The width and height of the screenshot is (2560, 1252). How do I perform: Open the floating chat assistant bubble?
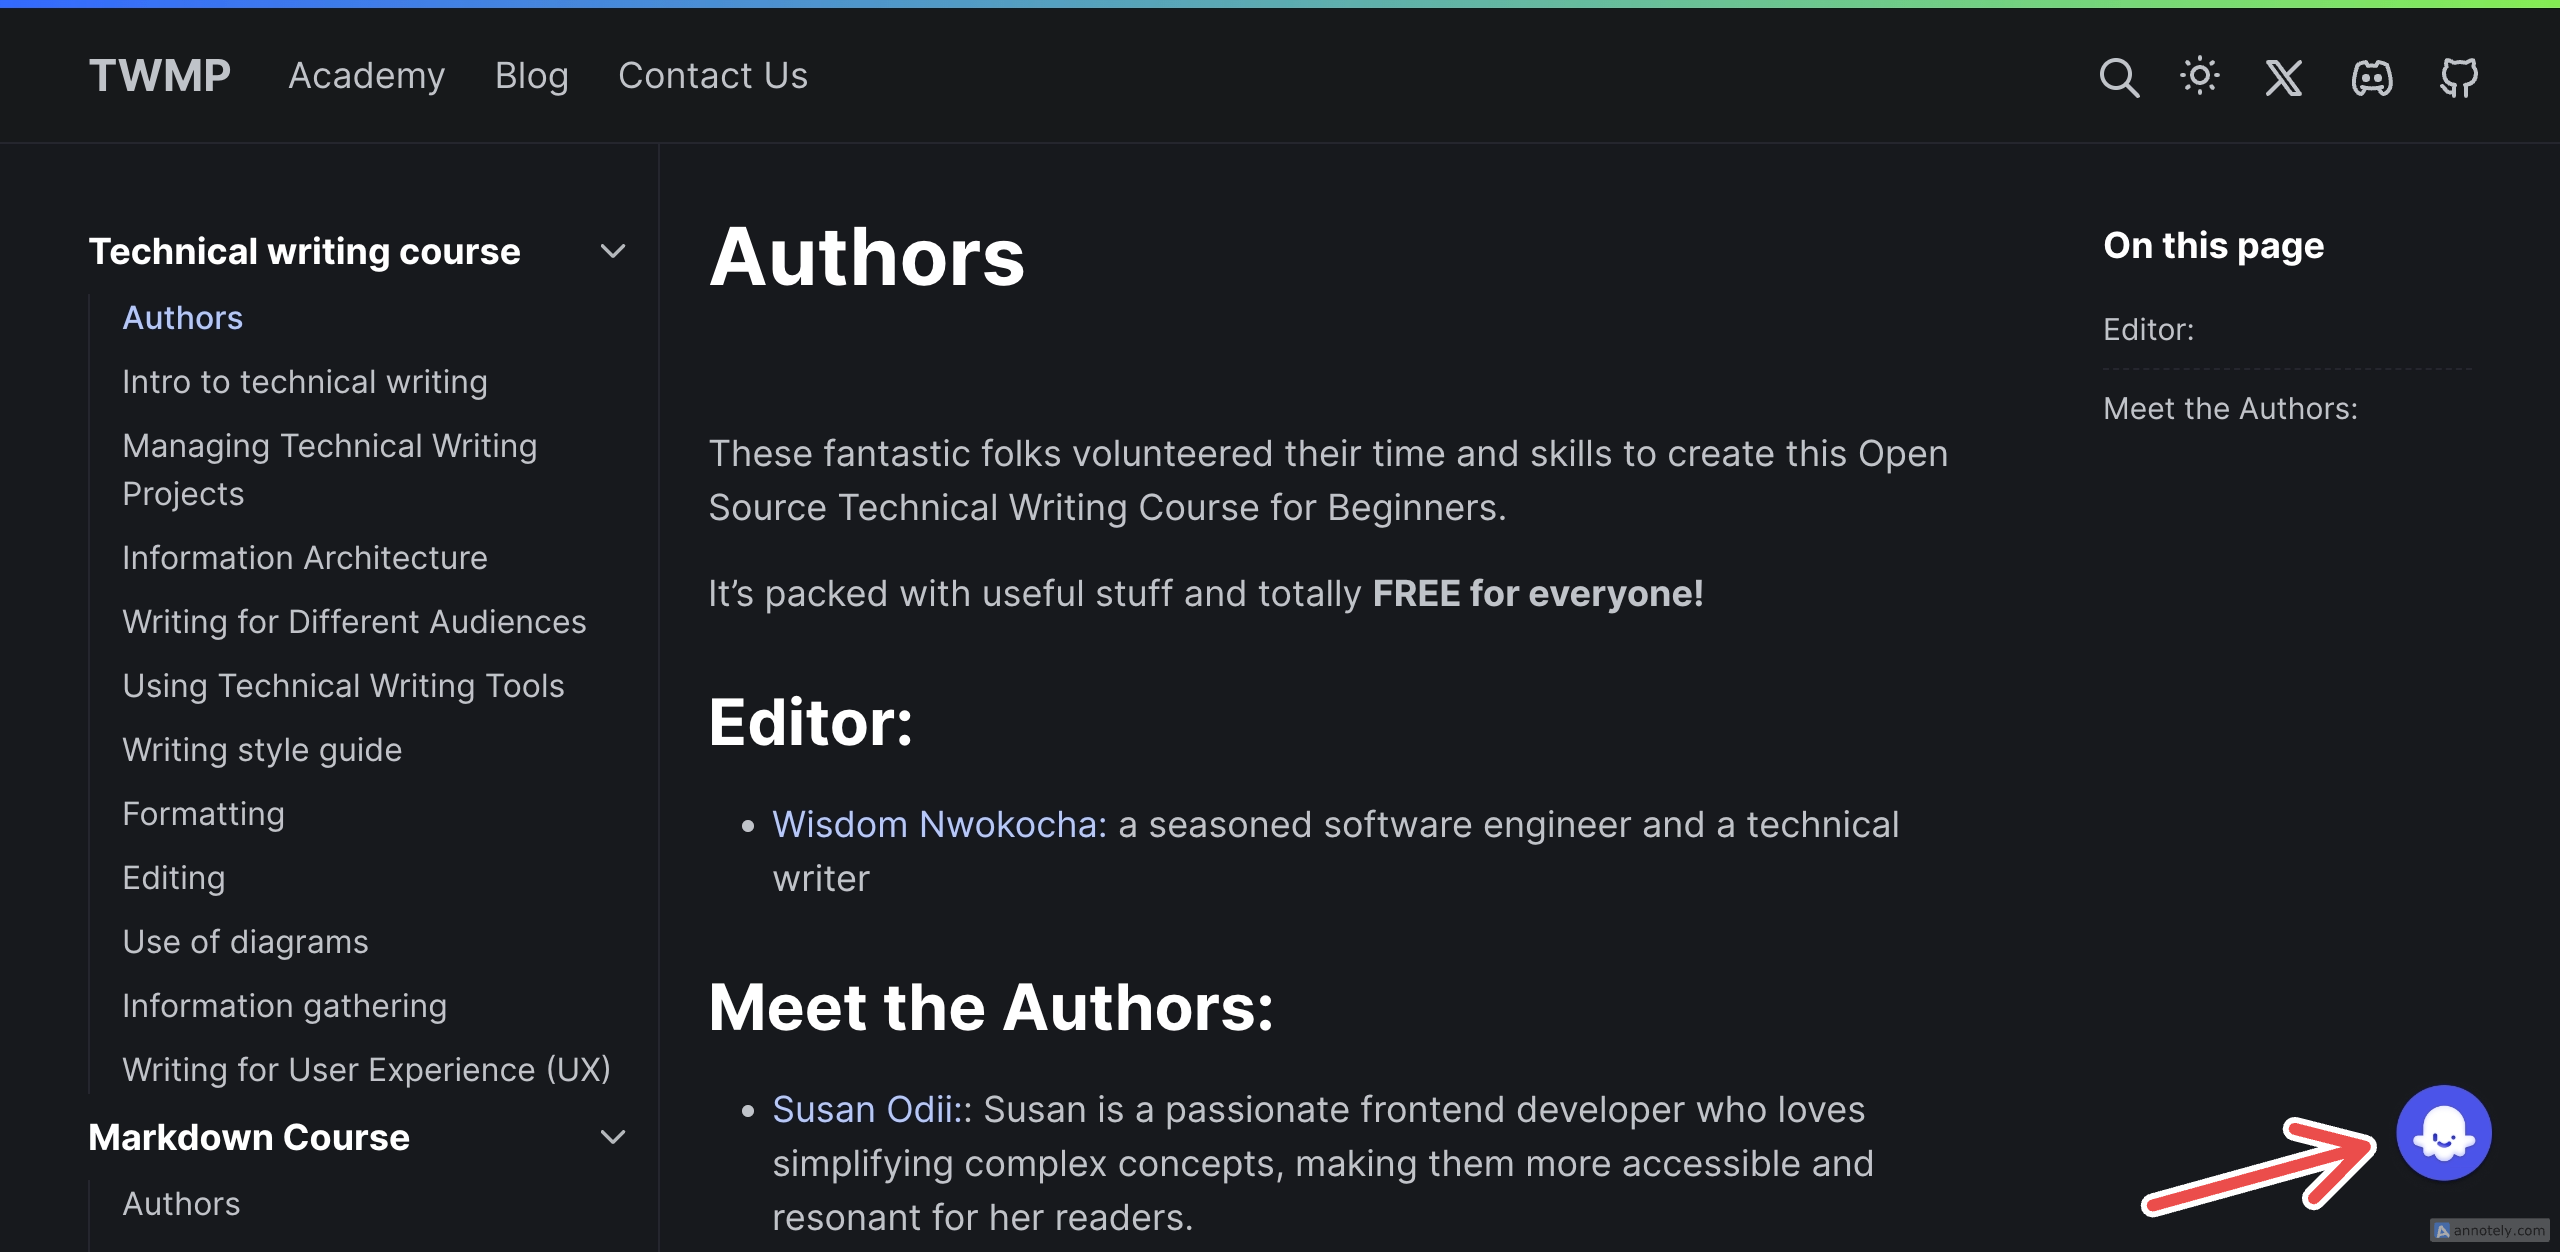[x=2443, y=1133]
